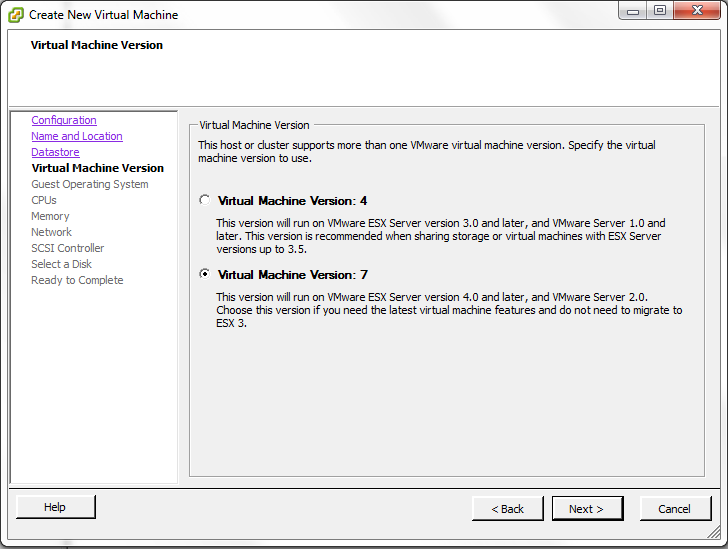This screenshot has width=728, height=549.
Task: Click the Guest Operating System step
Action: 90,184
